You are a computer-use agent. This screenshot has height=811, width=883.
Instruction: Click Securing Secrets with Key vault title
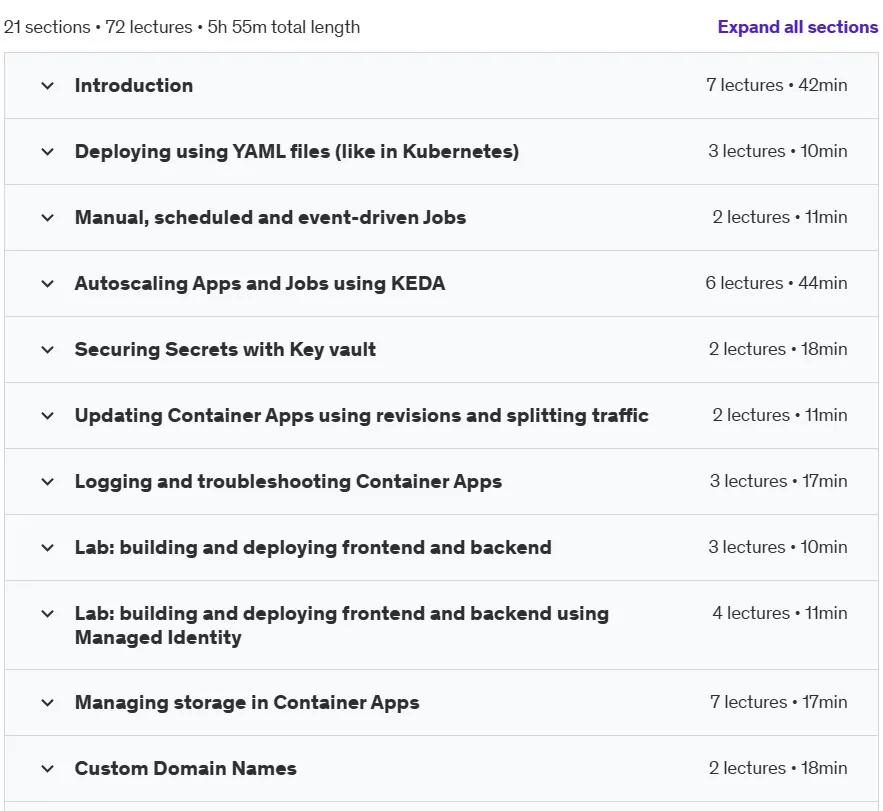(225, 349)
